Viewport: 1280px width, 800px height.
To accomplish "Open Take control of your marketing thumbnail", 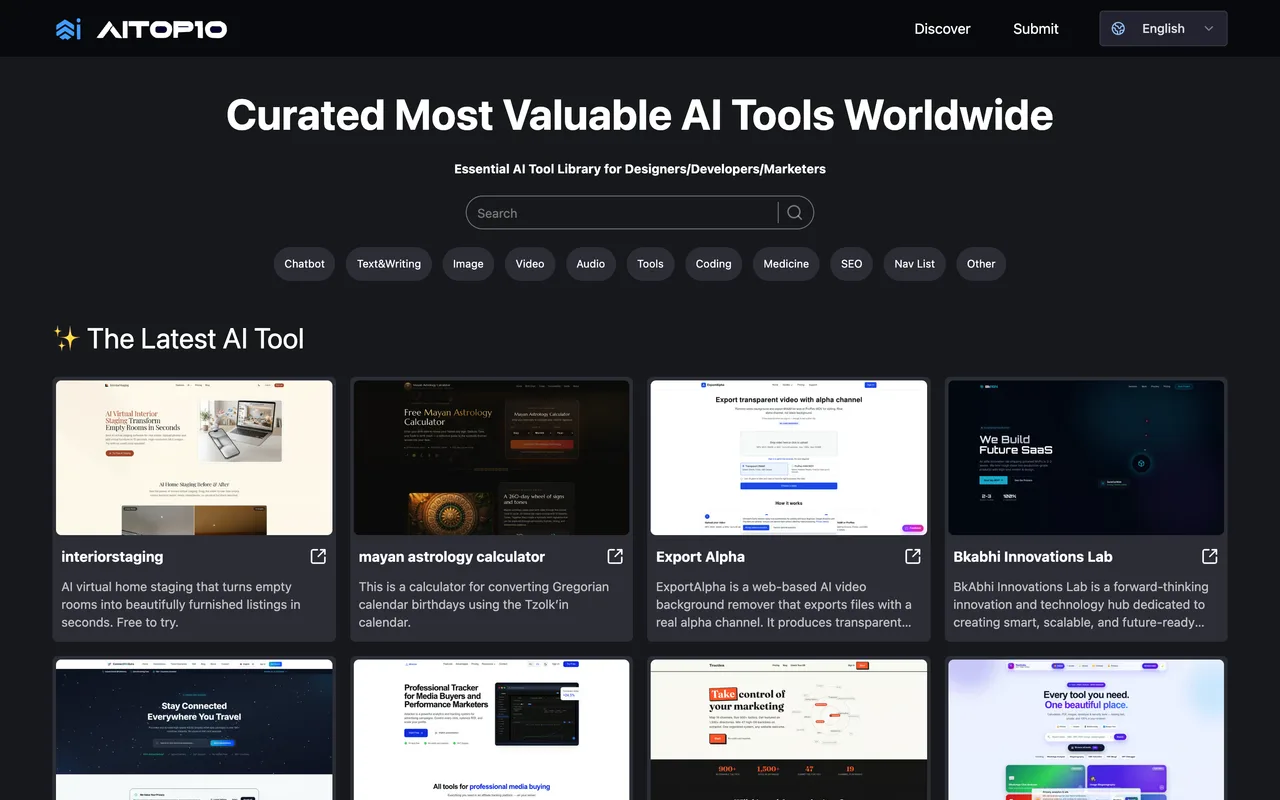I will (789, 729).
